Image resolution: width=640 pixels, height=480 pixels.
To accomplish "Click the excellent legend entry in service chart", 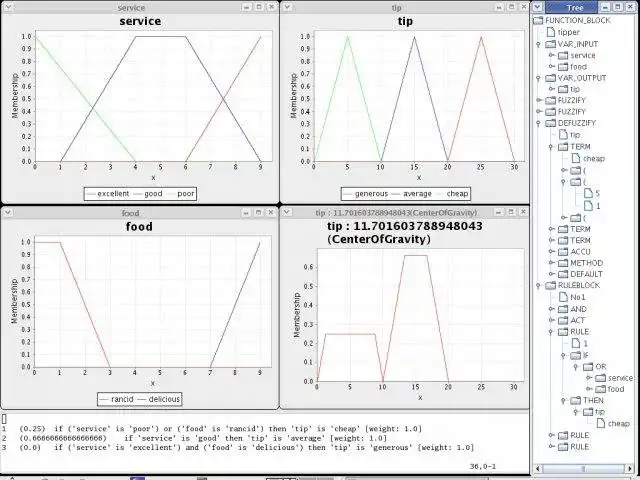I will (109, 193).
